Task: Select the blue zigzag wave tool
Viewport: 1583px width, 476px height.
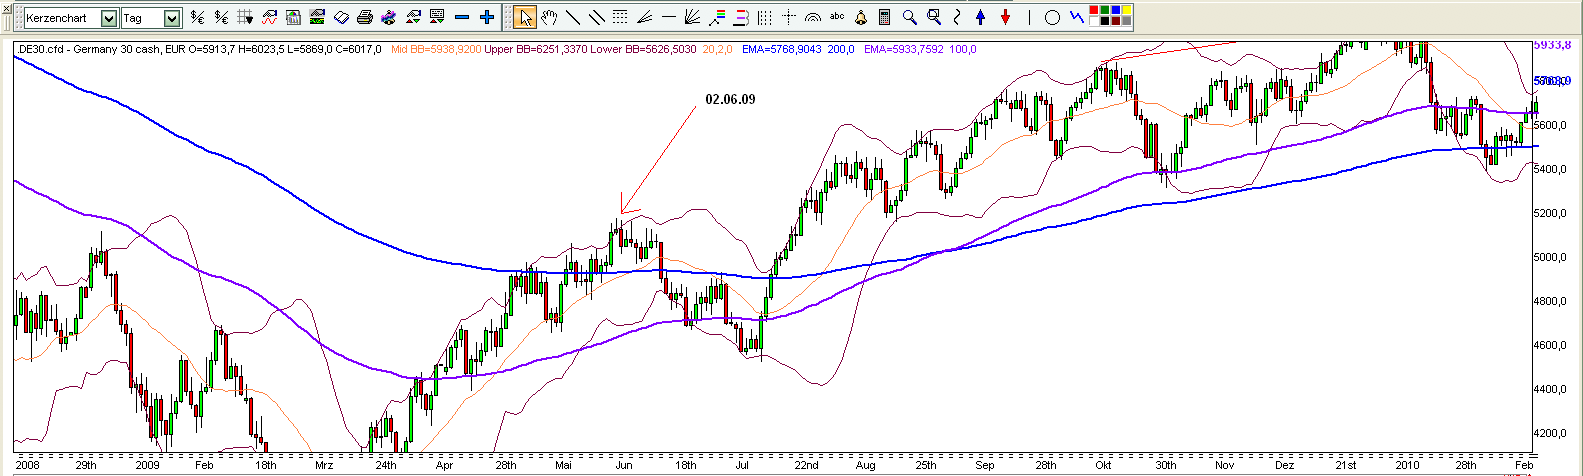Action: [1077, 17]
